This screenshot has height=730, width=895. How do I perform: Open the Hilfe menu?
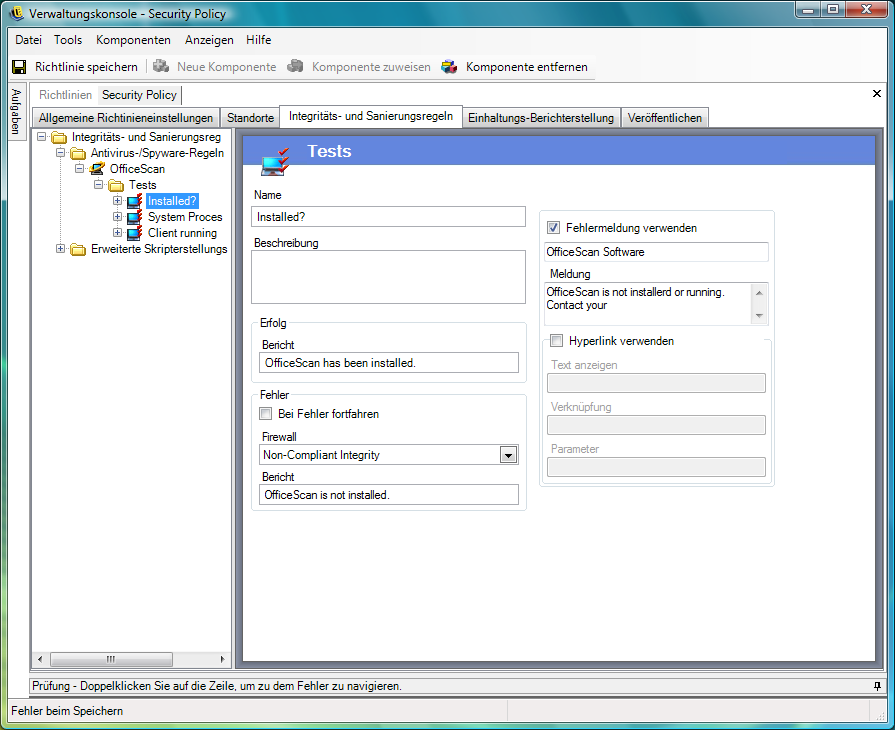(259, 40)
